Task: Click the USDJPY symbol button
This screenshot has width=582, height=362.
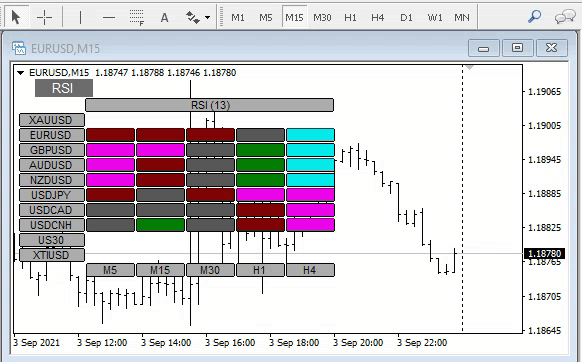Action: coord(52,195)
